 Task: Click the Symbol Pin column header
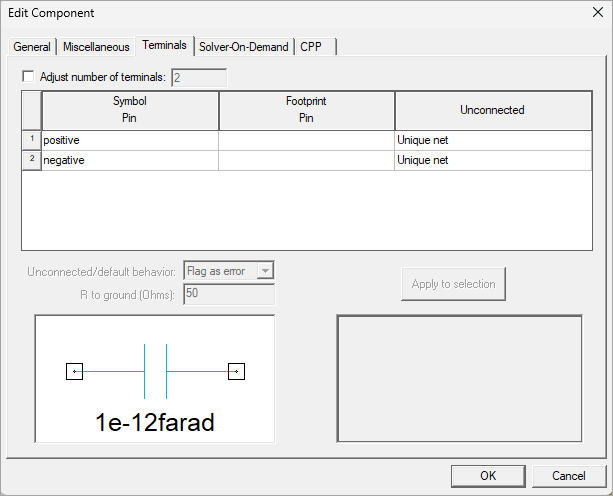click(x=130, y=110)
